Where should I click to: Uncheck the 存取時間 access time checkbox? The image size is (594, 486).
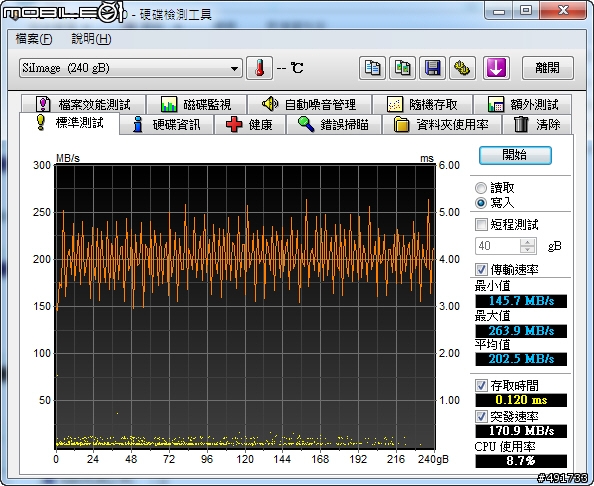[481, 386]
